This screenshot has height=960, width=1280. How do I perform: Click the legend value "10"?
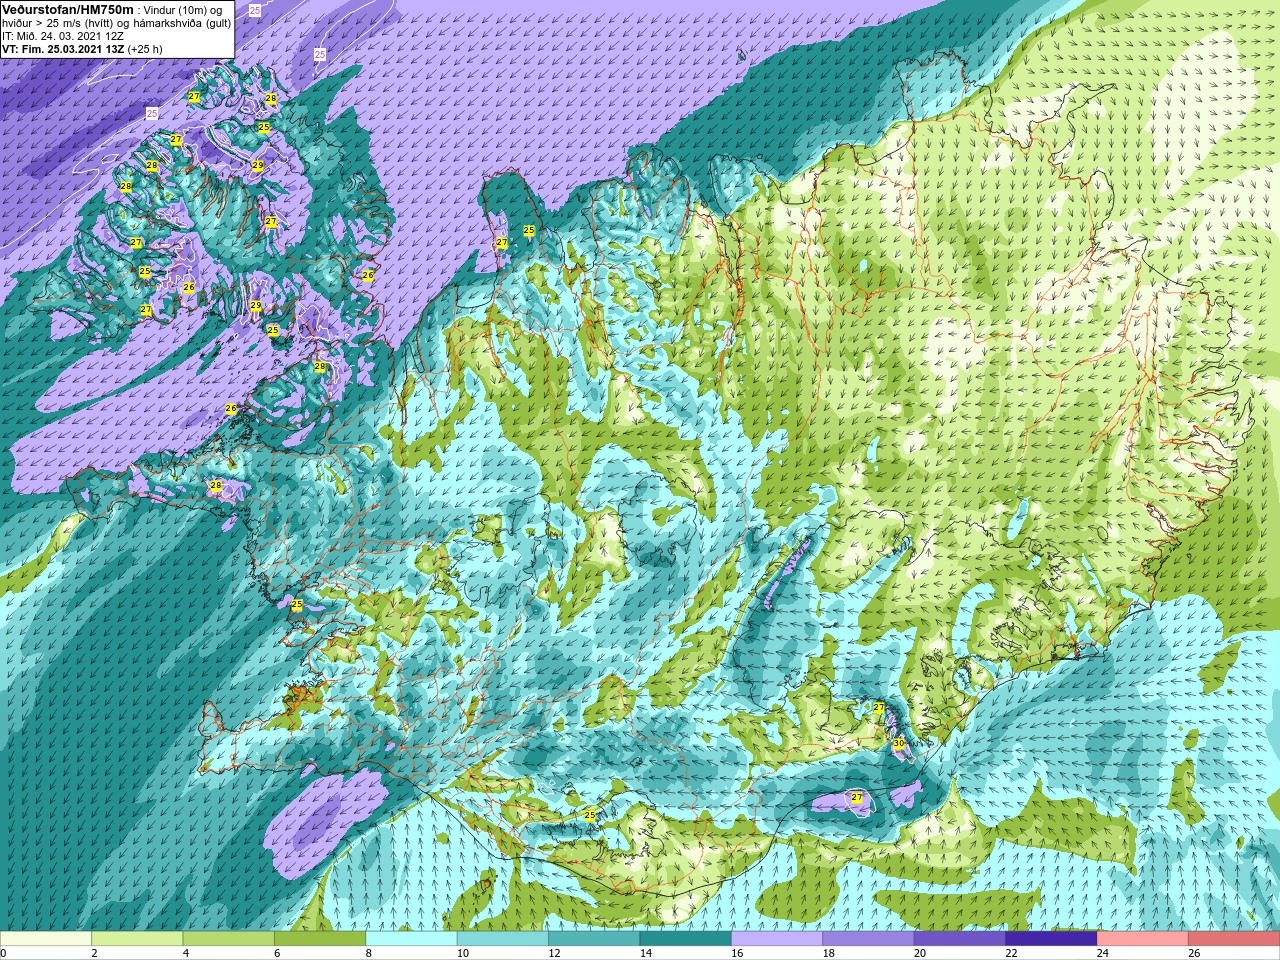coord(463,953)
